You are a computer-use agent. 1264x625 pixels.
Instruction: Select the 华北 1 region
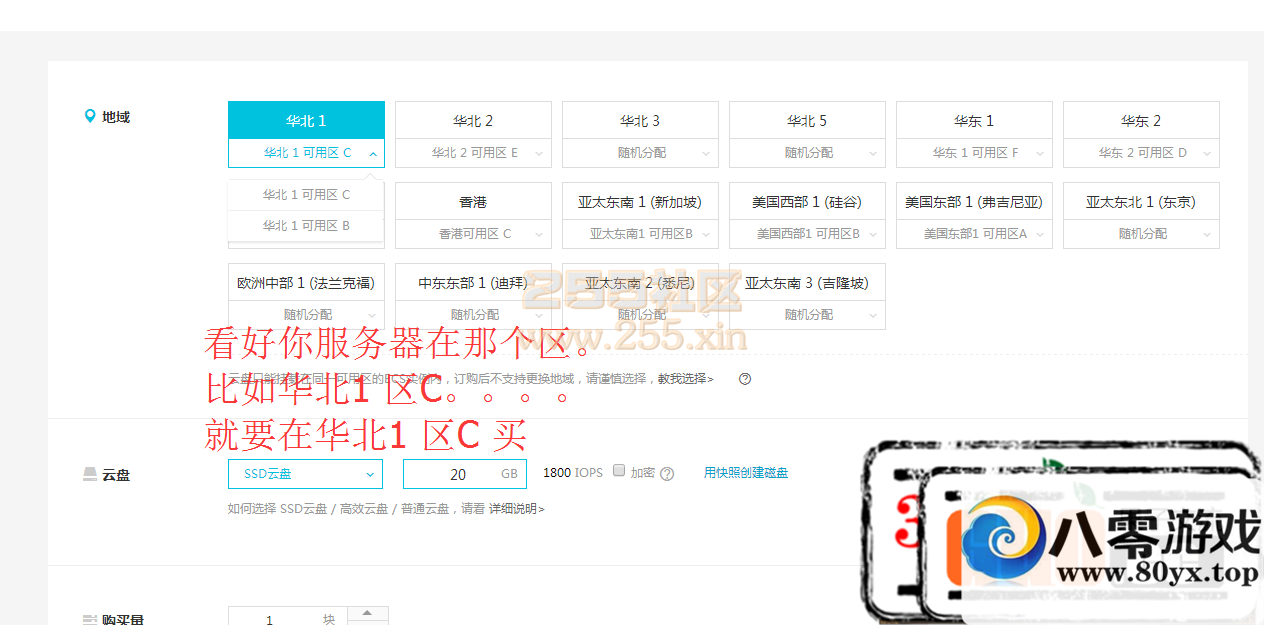pyautogui.click(x=306, y=120)
